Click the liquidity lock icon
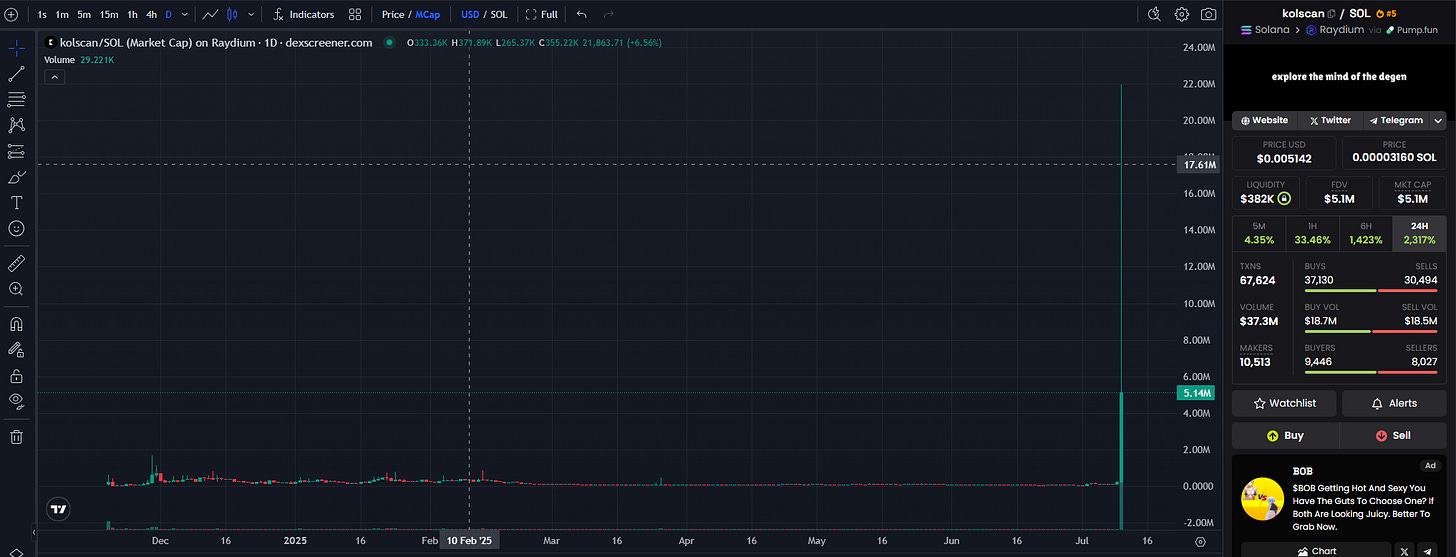The image size is (1456, 557). pos(1284,199)
